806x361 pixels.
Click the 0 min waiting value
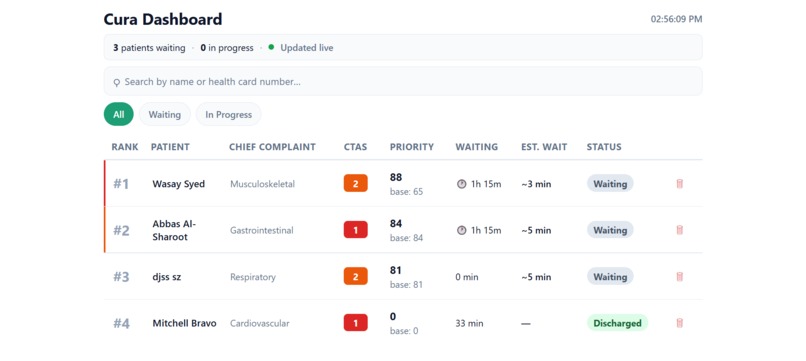click(467, 277)
